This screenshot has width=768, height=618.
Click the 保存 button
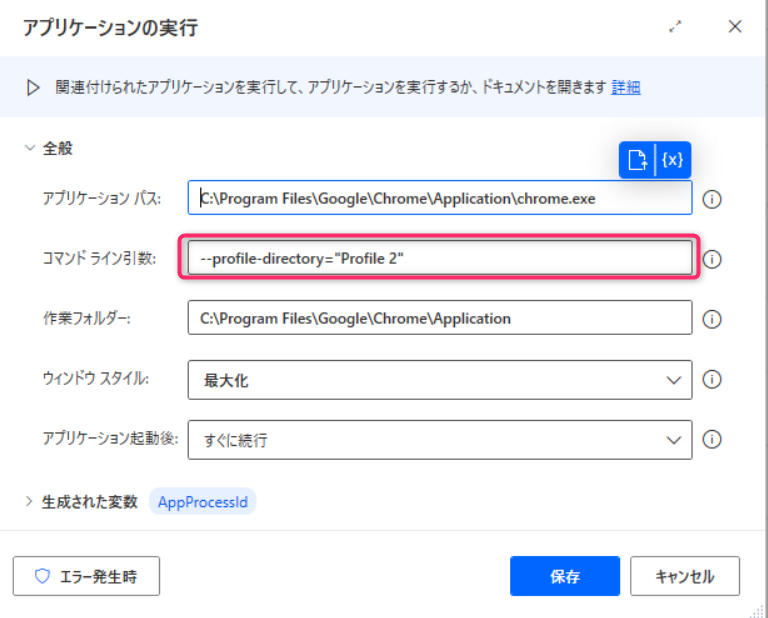tap(565, 576)
